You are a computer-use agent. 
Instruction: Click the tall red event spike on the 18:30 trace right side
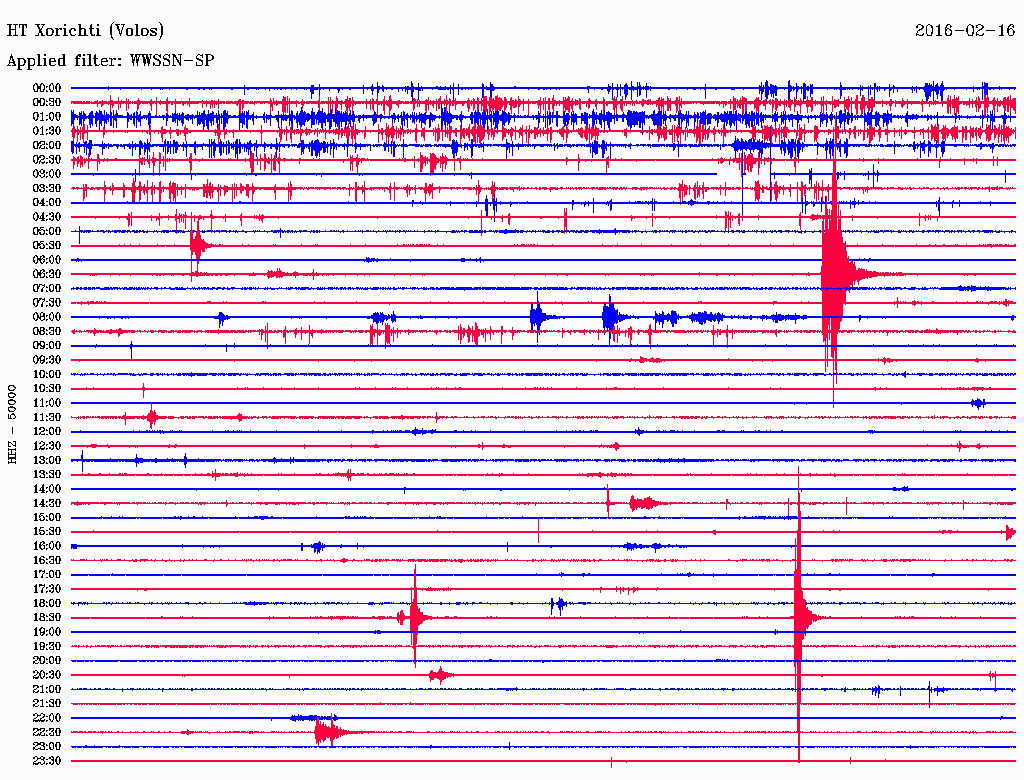click(x=799, y=617)
